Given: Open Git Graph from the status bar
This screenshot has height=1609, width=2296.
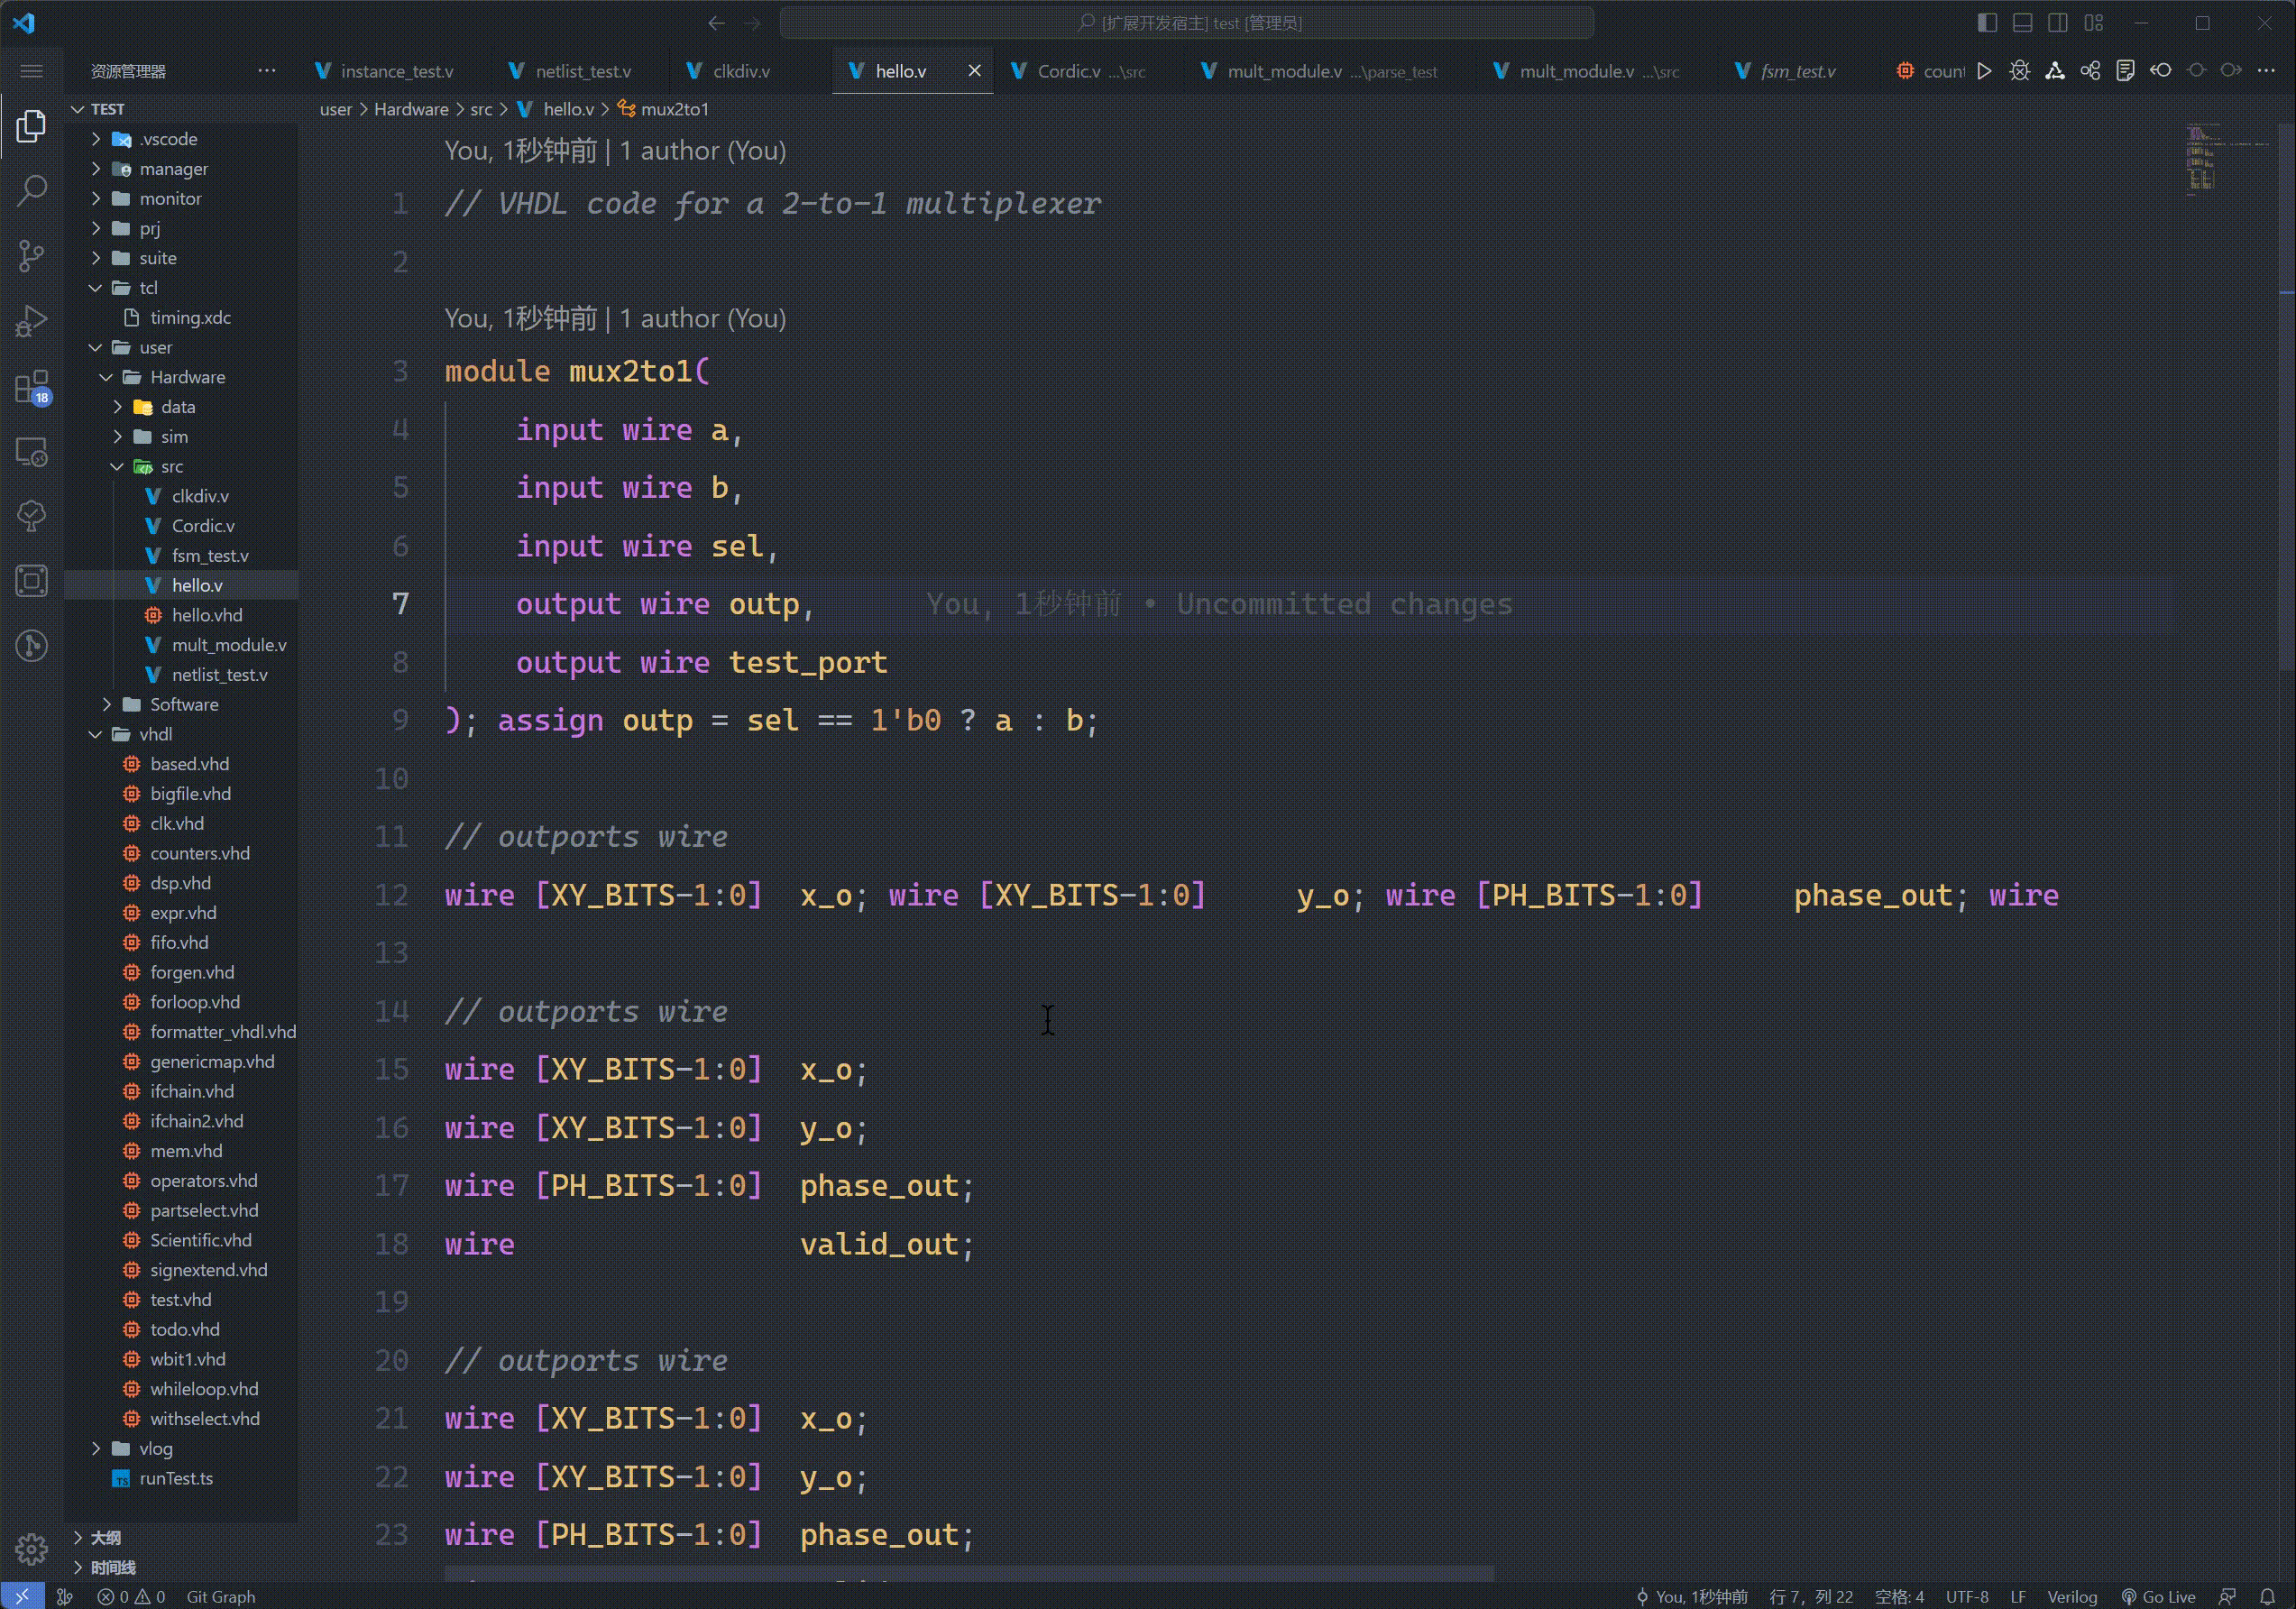Looking at the screenshot, I should [x=222, y=1597].
